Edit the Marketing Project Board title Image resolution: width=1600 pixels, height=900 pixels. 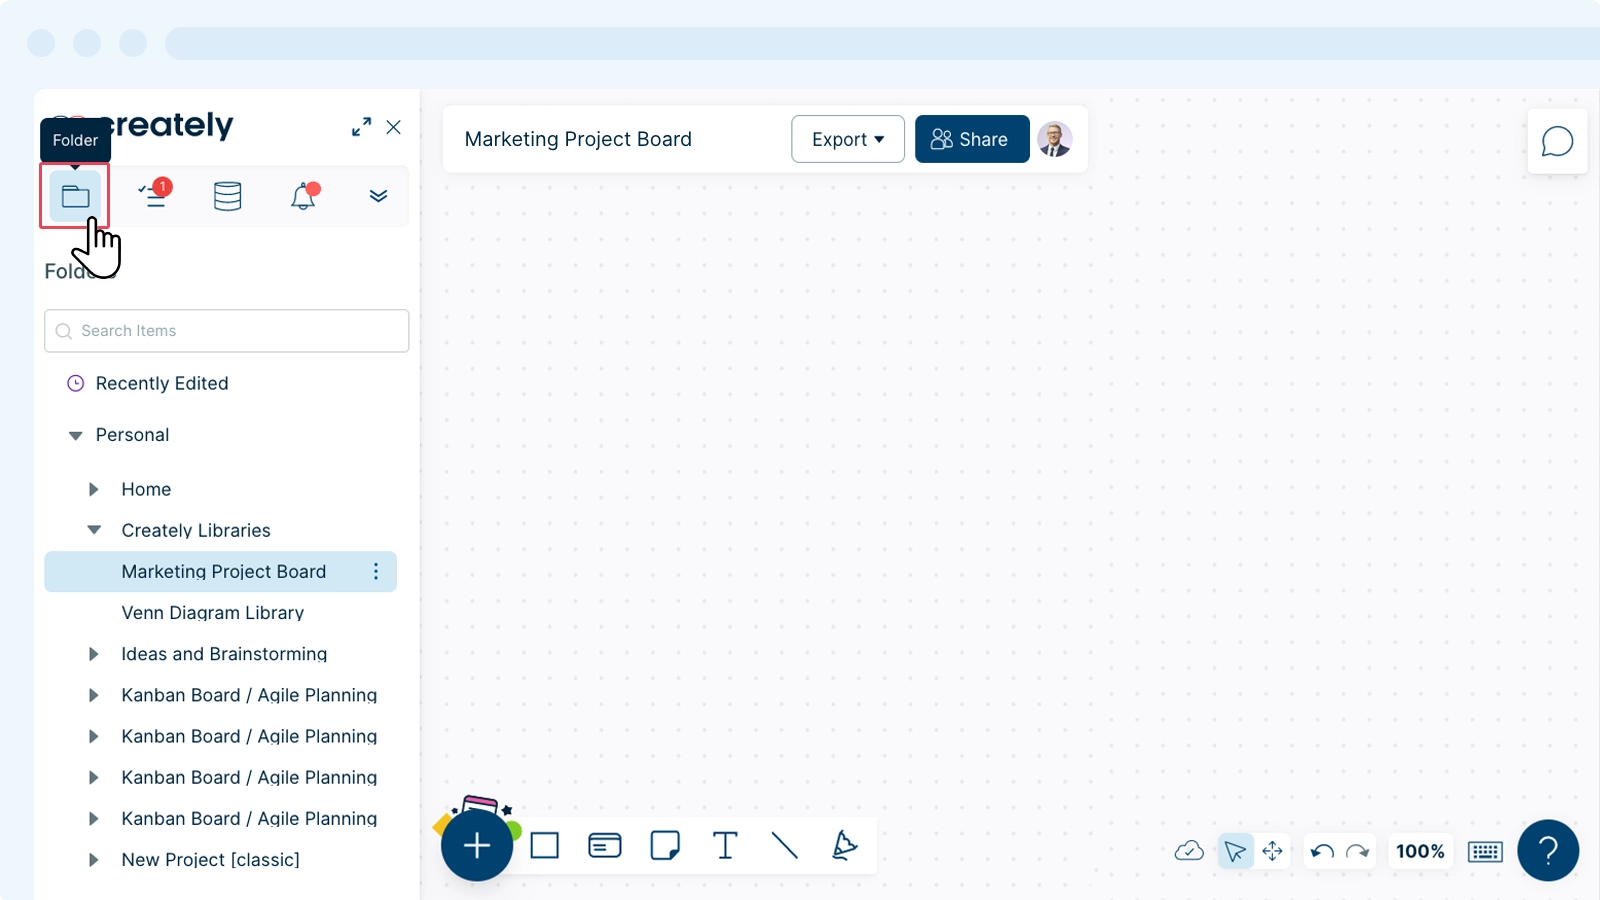pyautogui.click(x=578, y=139)
